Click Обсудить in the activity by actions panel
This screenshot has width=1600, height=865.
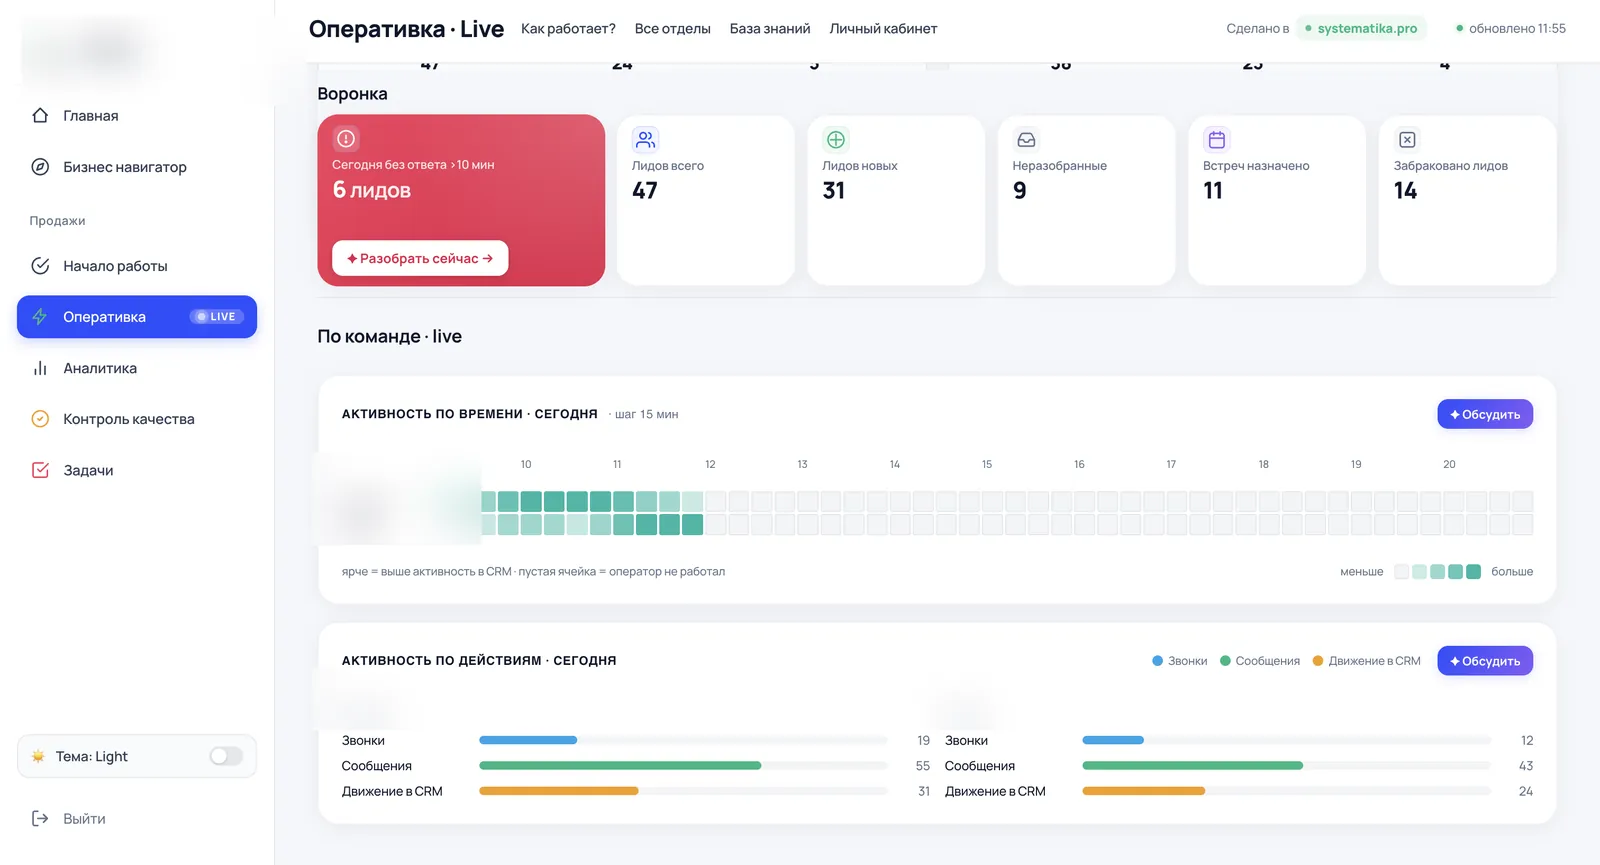1485,661
